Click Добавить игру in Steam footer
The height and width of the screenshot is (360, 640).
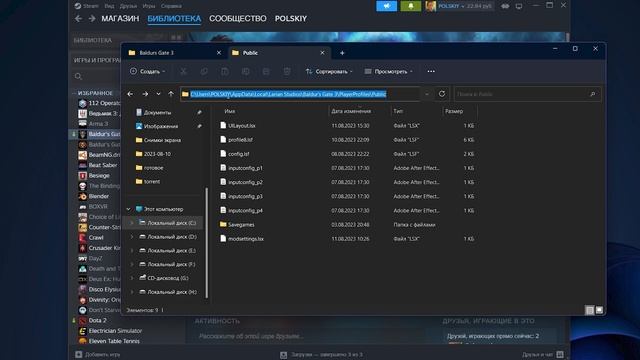[98, 354]
